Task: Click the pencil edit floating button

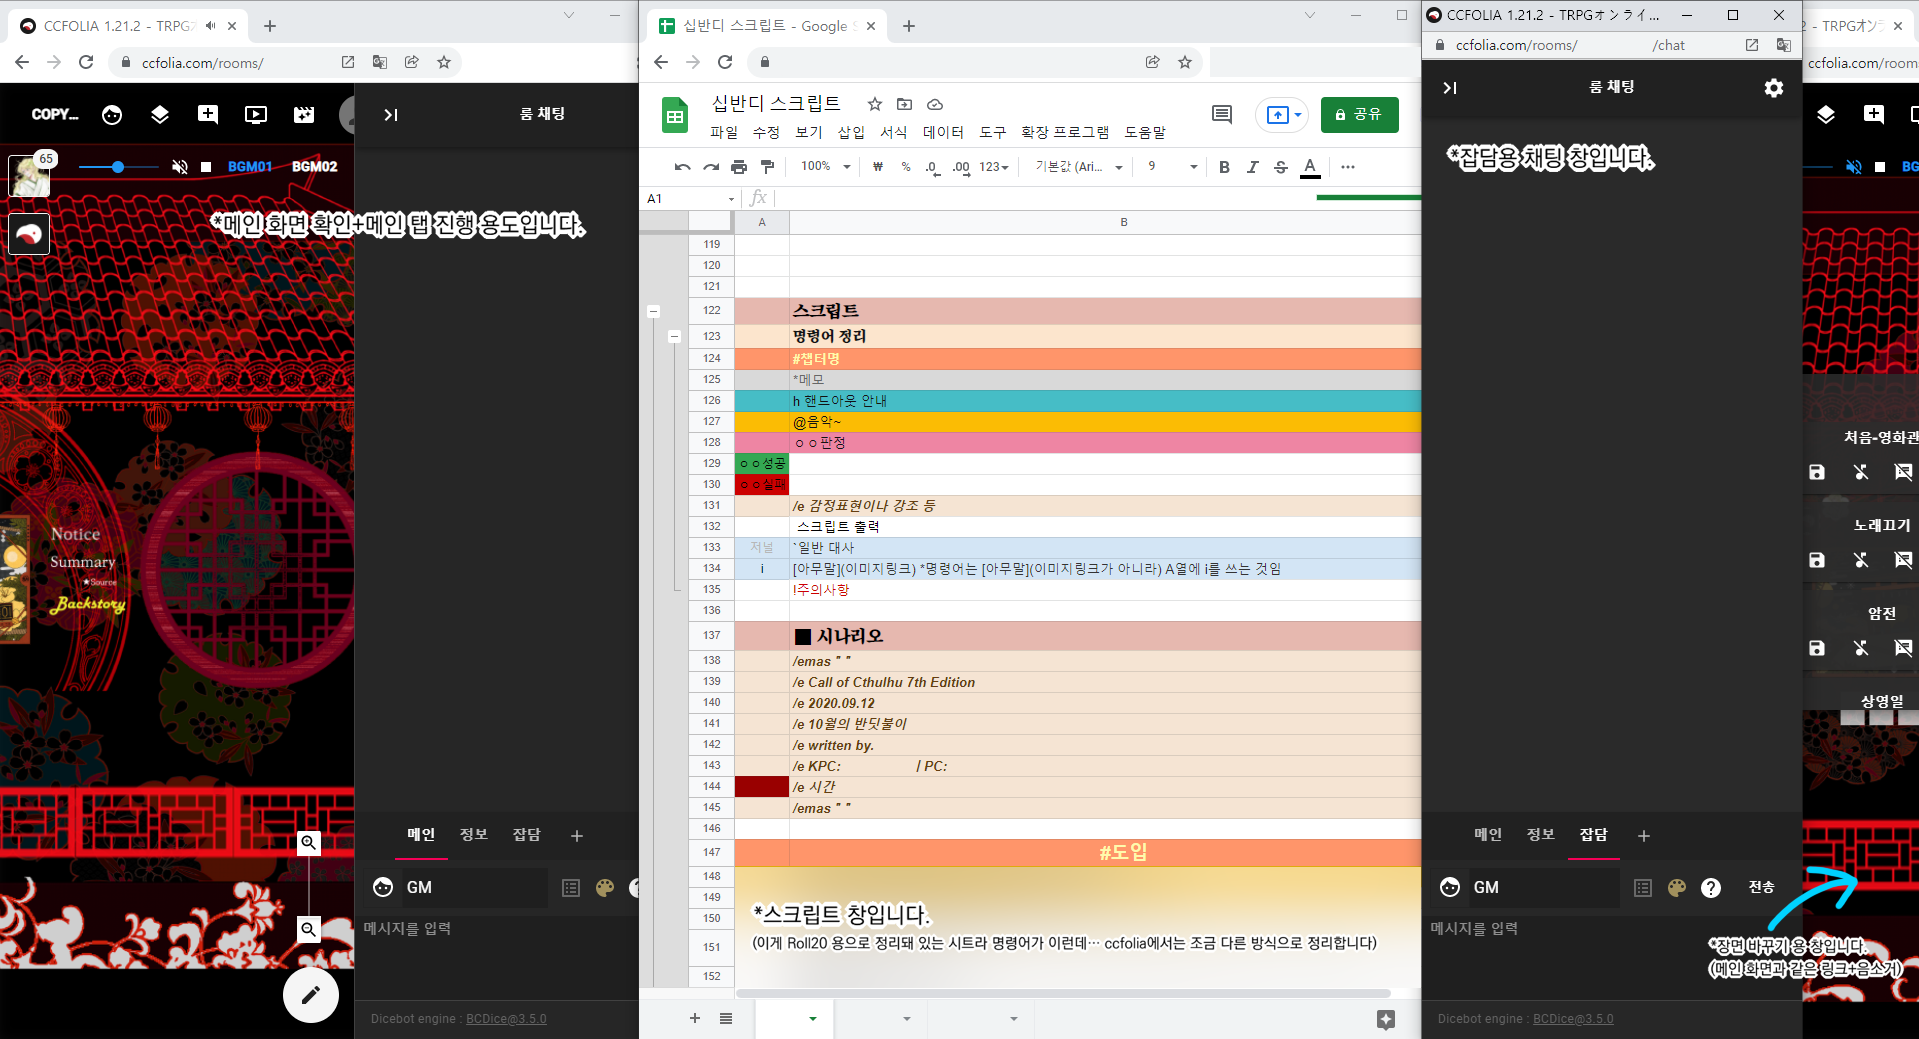Action: (311, 995)
